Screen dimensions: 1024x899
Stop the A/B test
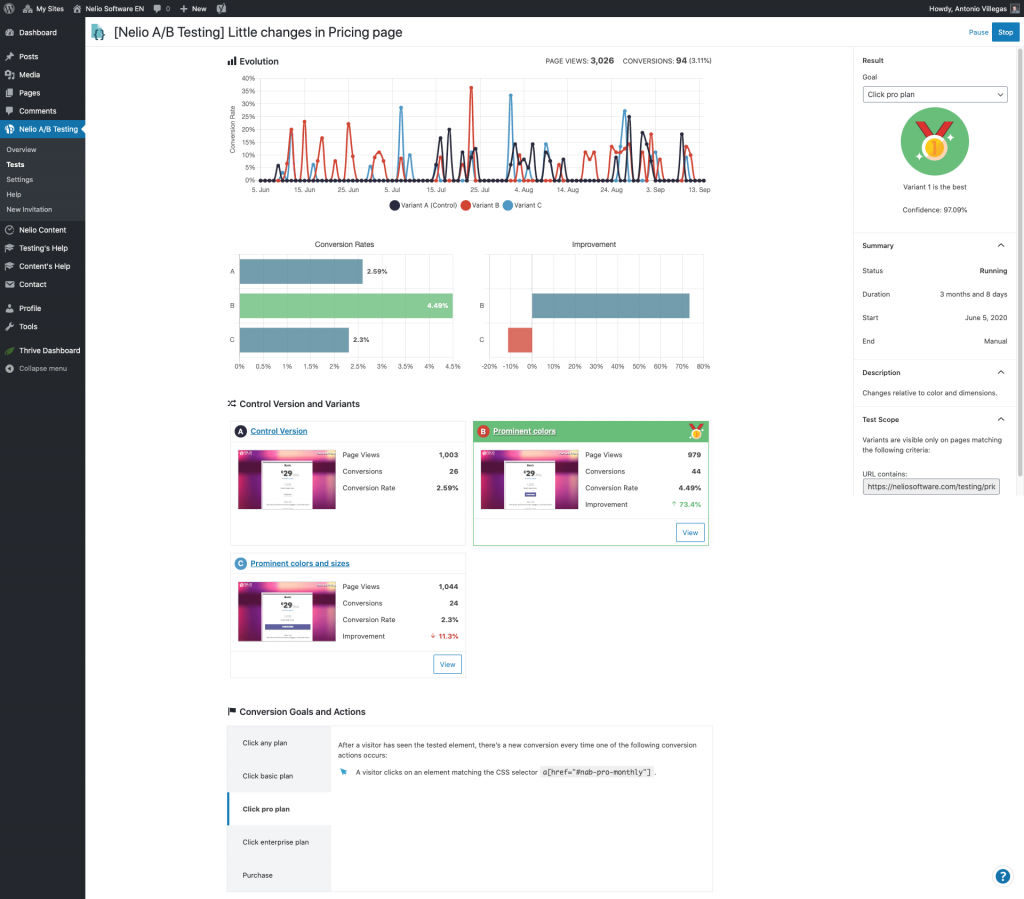(1006, 32)
